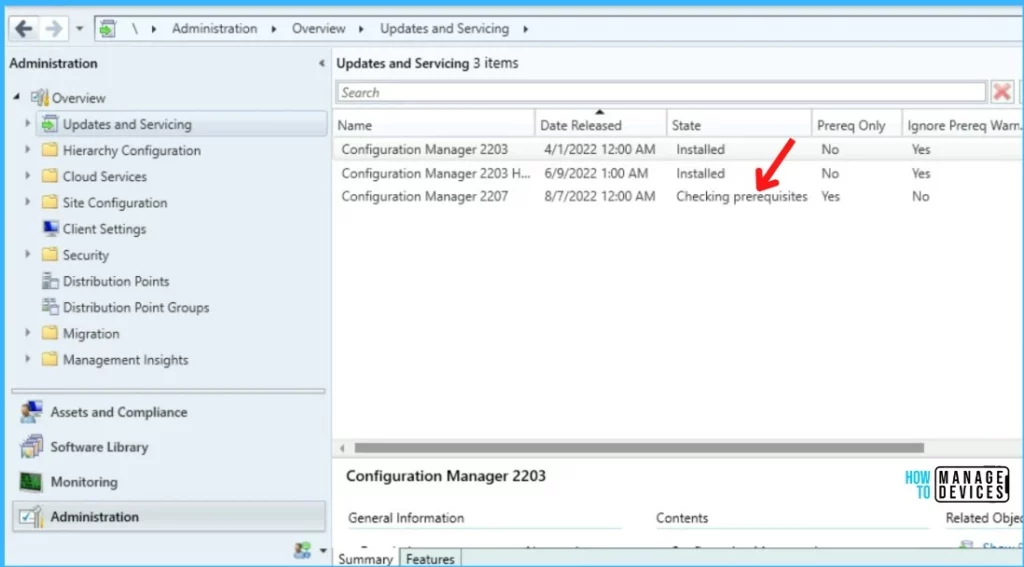This screenshot has height=567, width=1024.
Task: Select the Configuration Manager 2203 row
Action: coord(678,150)
